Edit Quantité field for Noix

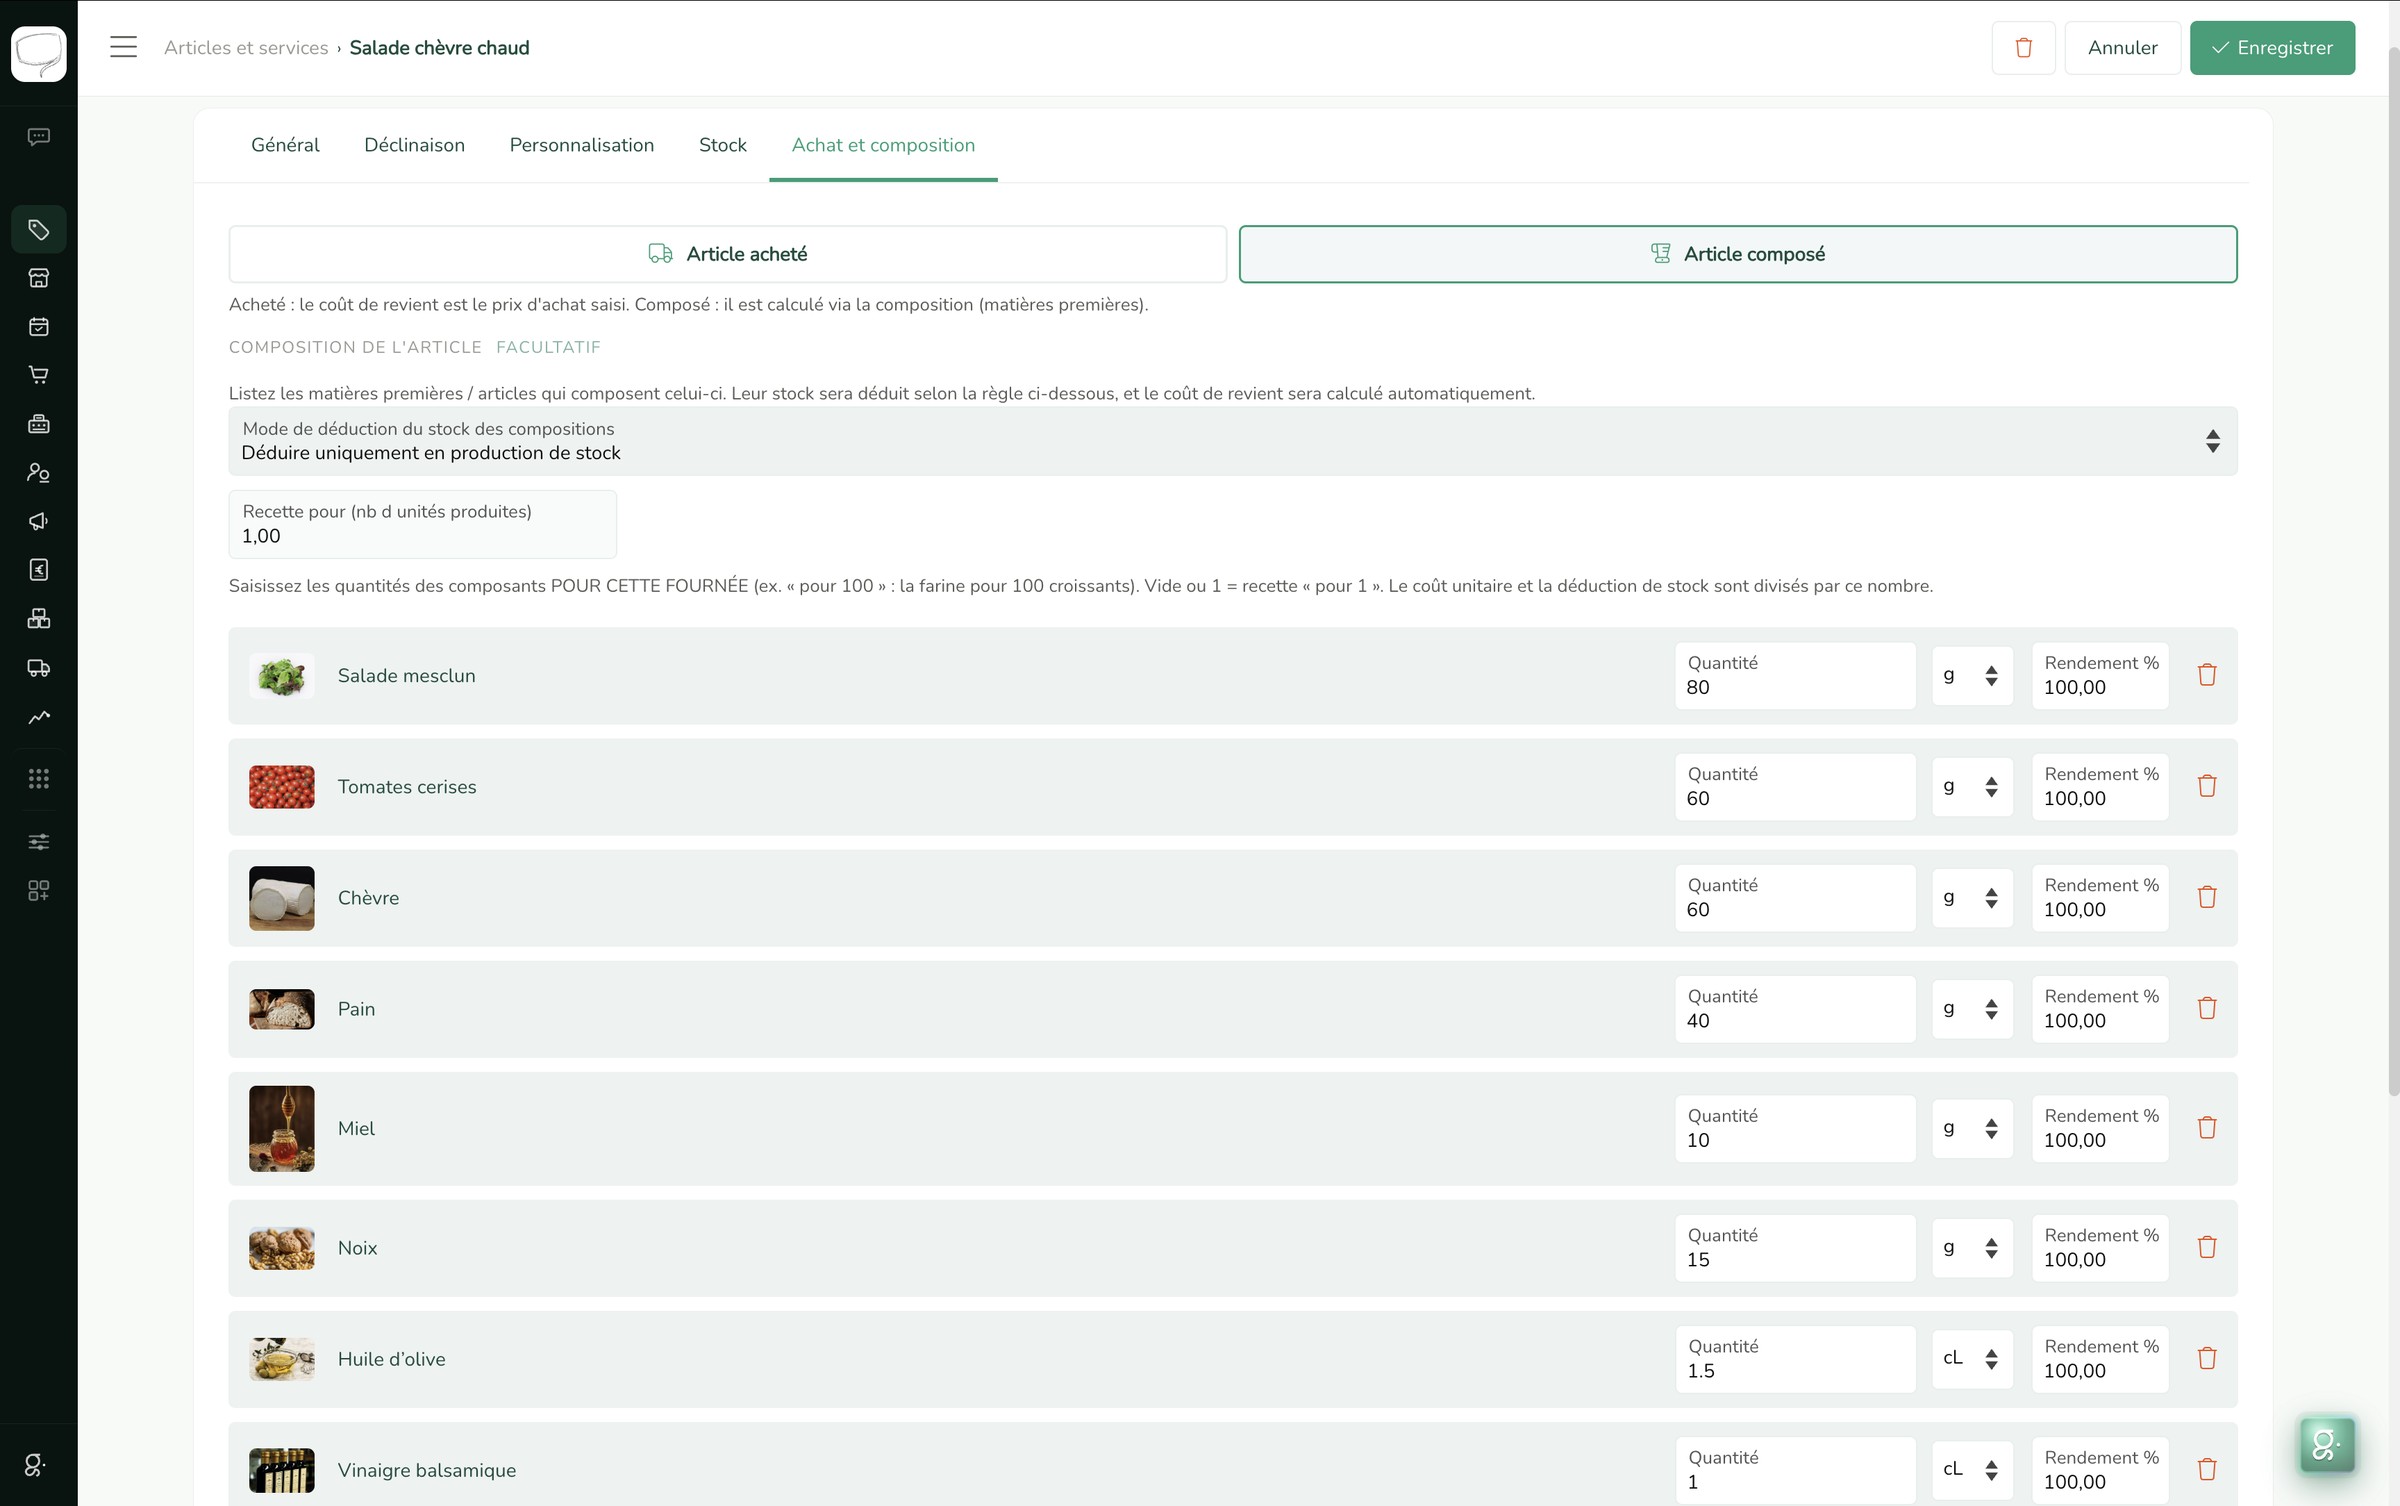(x=1795, y=1248)
